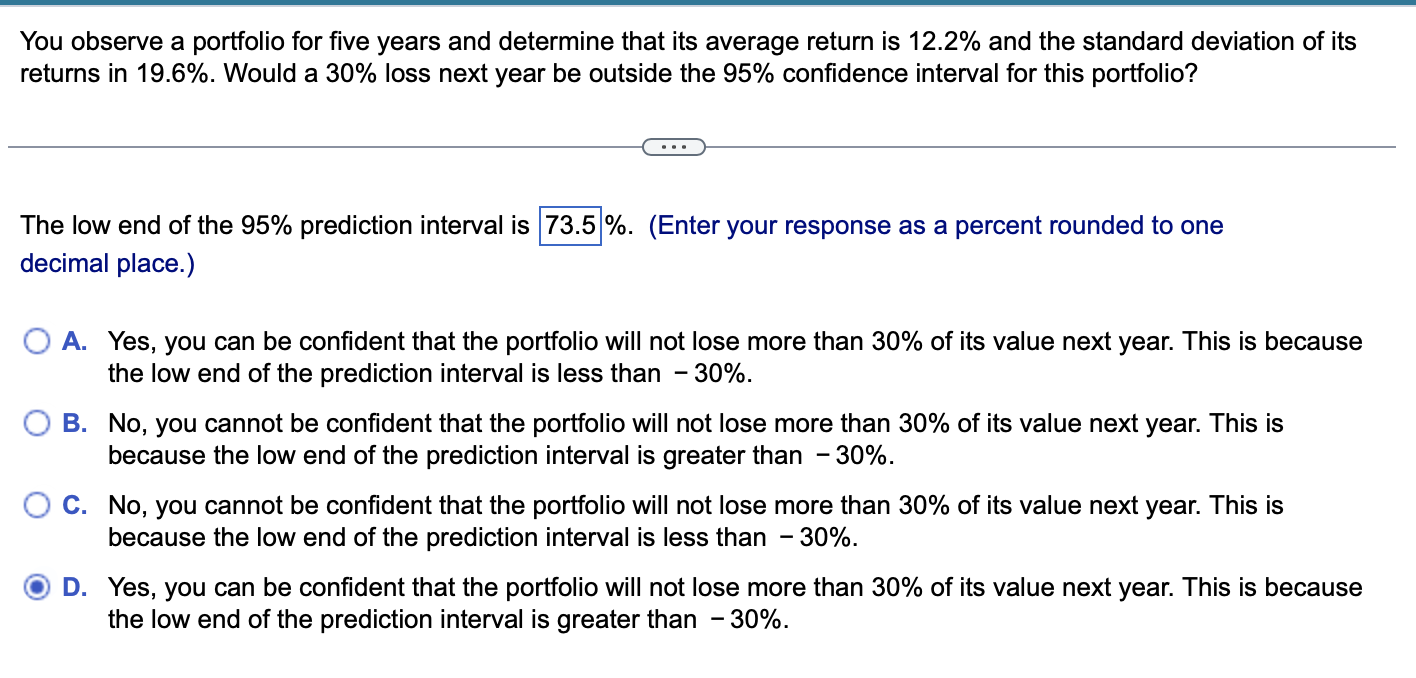
Task: Click the blue label letter C
Action: click(71, 505)
